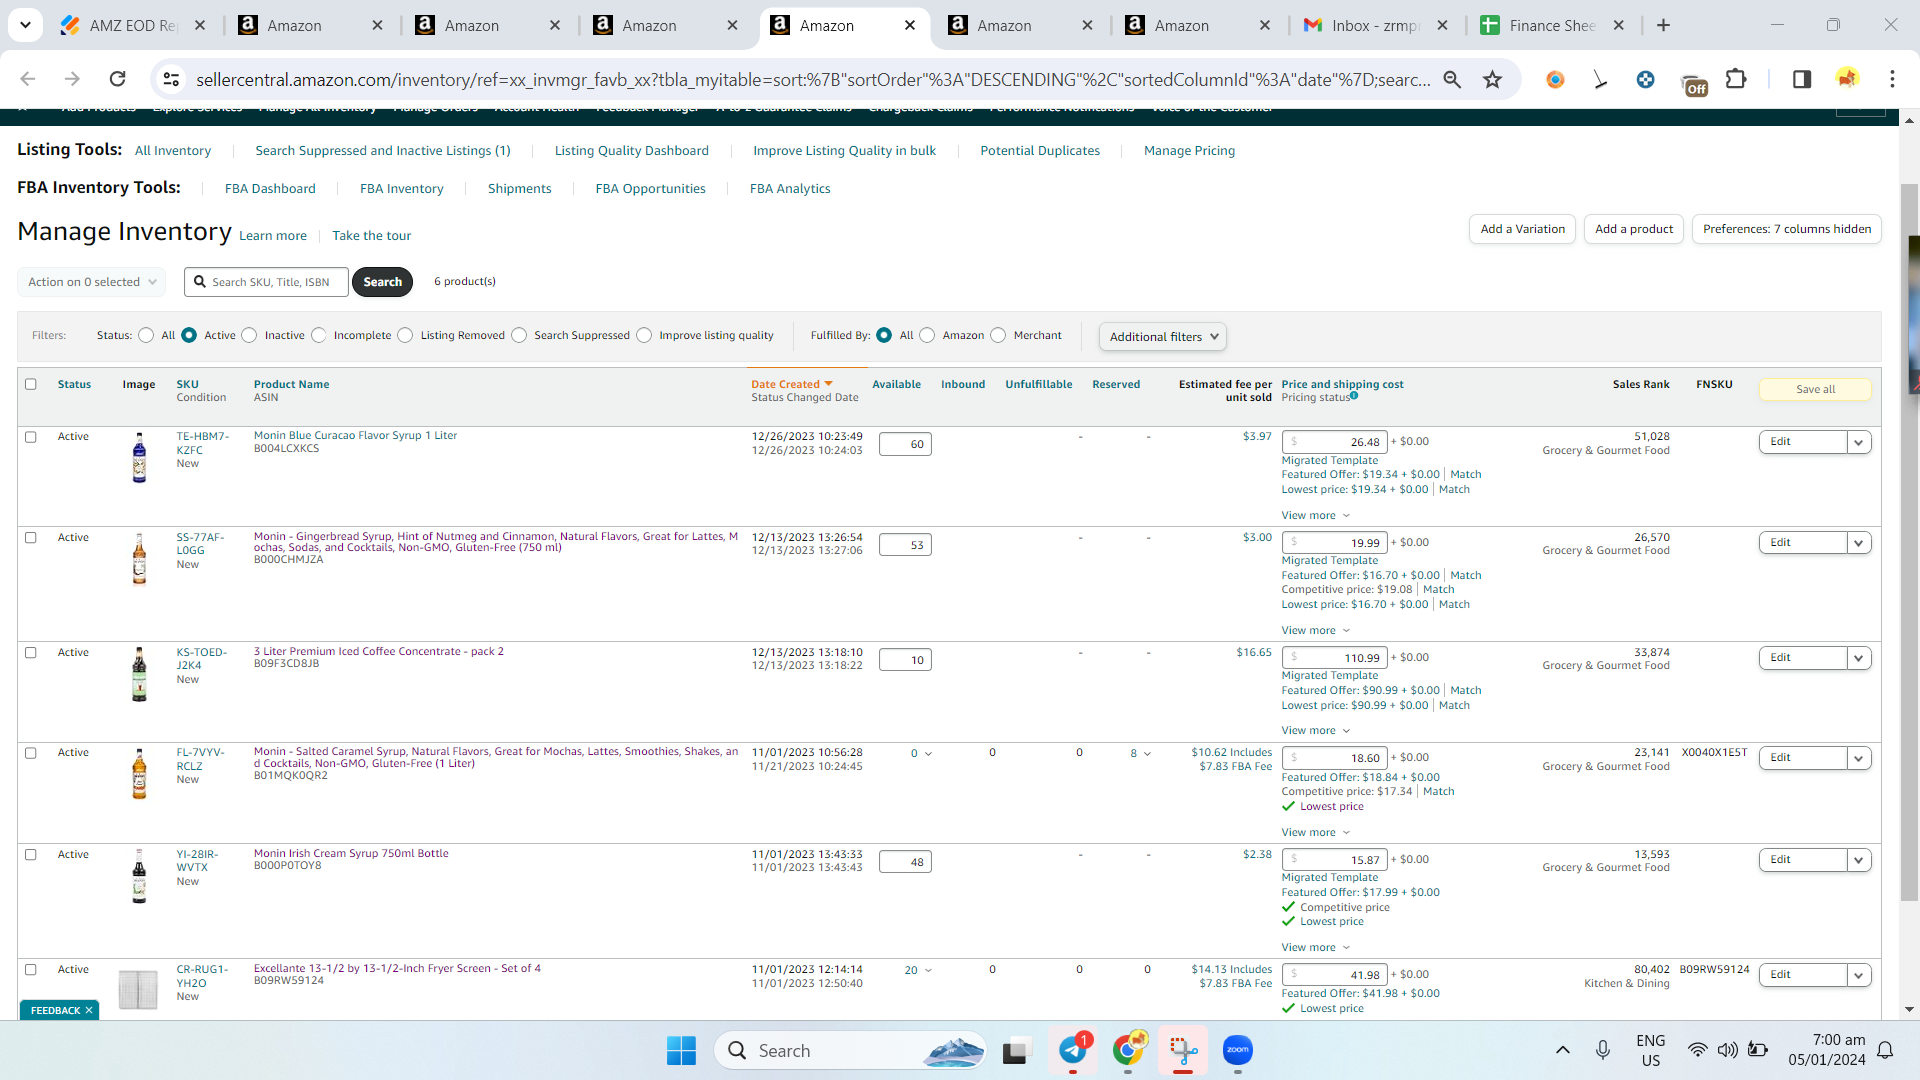Toggle the browser side panel icon
Image resolution: width=1920 pixels, height=1080 pixels.
pyautogui.click(x=1802, y=79)
